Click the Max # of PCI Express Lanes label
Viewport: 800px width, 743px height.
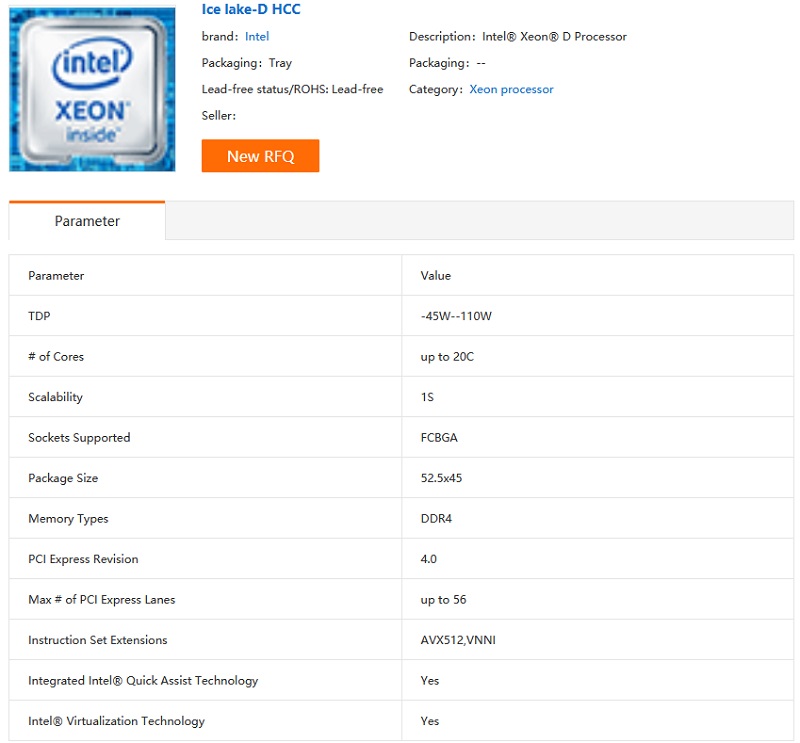[x=102, y=600]
